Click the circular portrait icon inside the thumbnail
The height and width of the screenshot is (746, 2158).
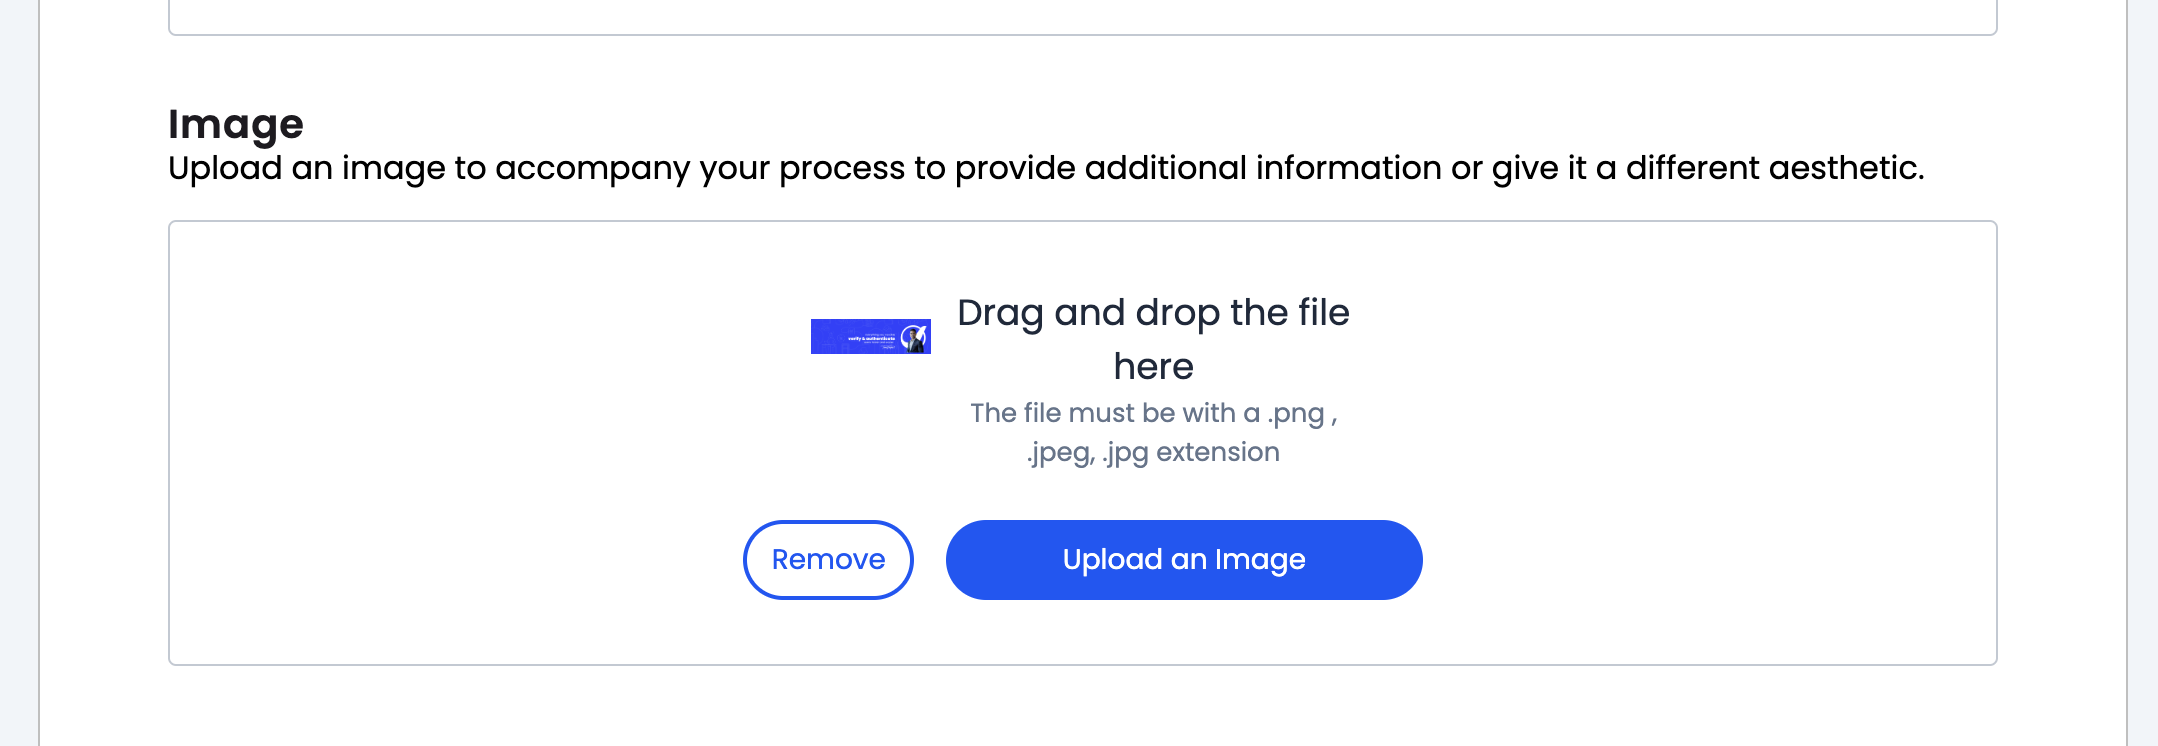coord(913,337)
